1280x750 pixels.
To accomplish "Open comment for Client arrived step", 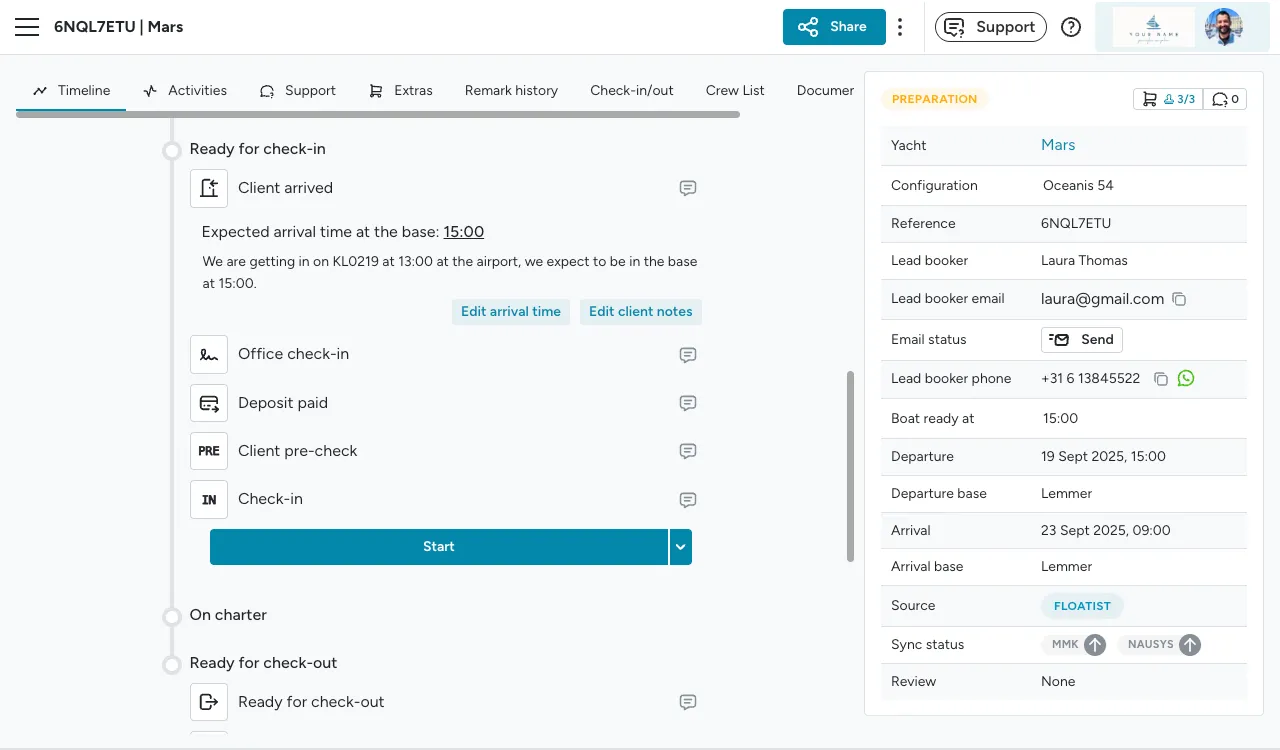I will (688, 188).
